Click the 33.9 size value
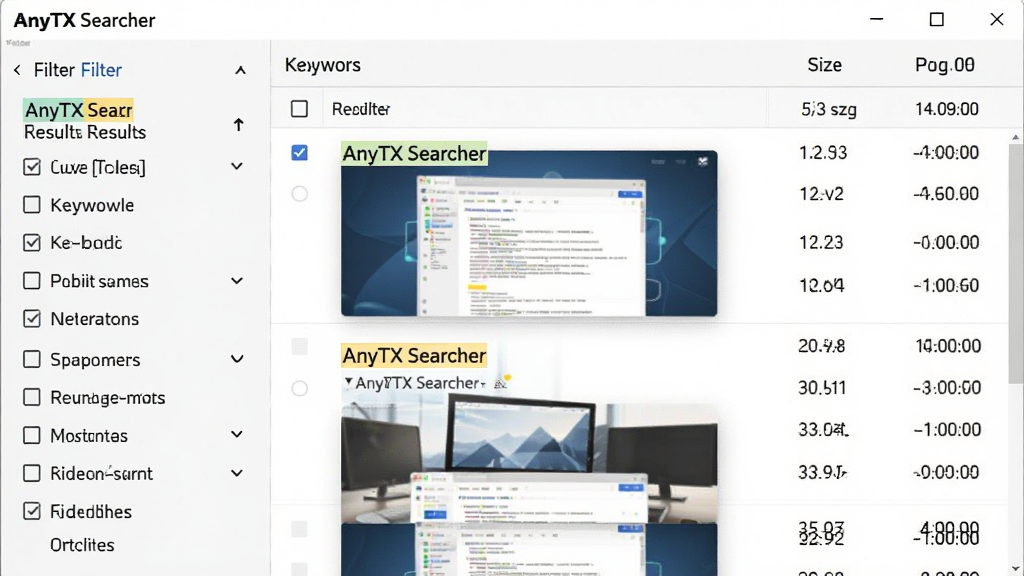 [822, 472]
